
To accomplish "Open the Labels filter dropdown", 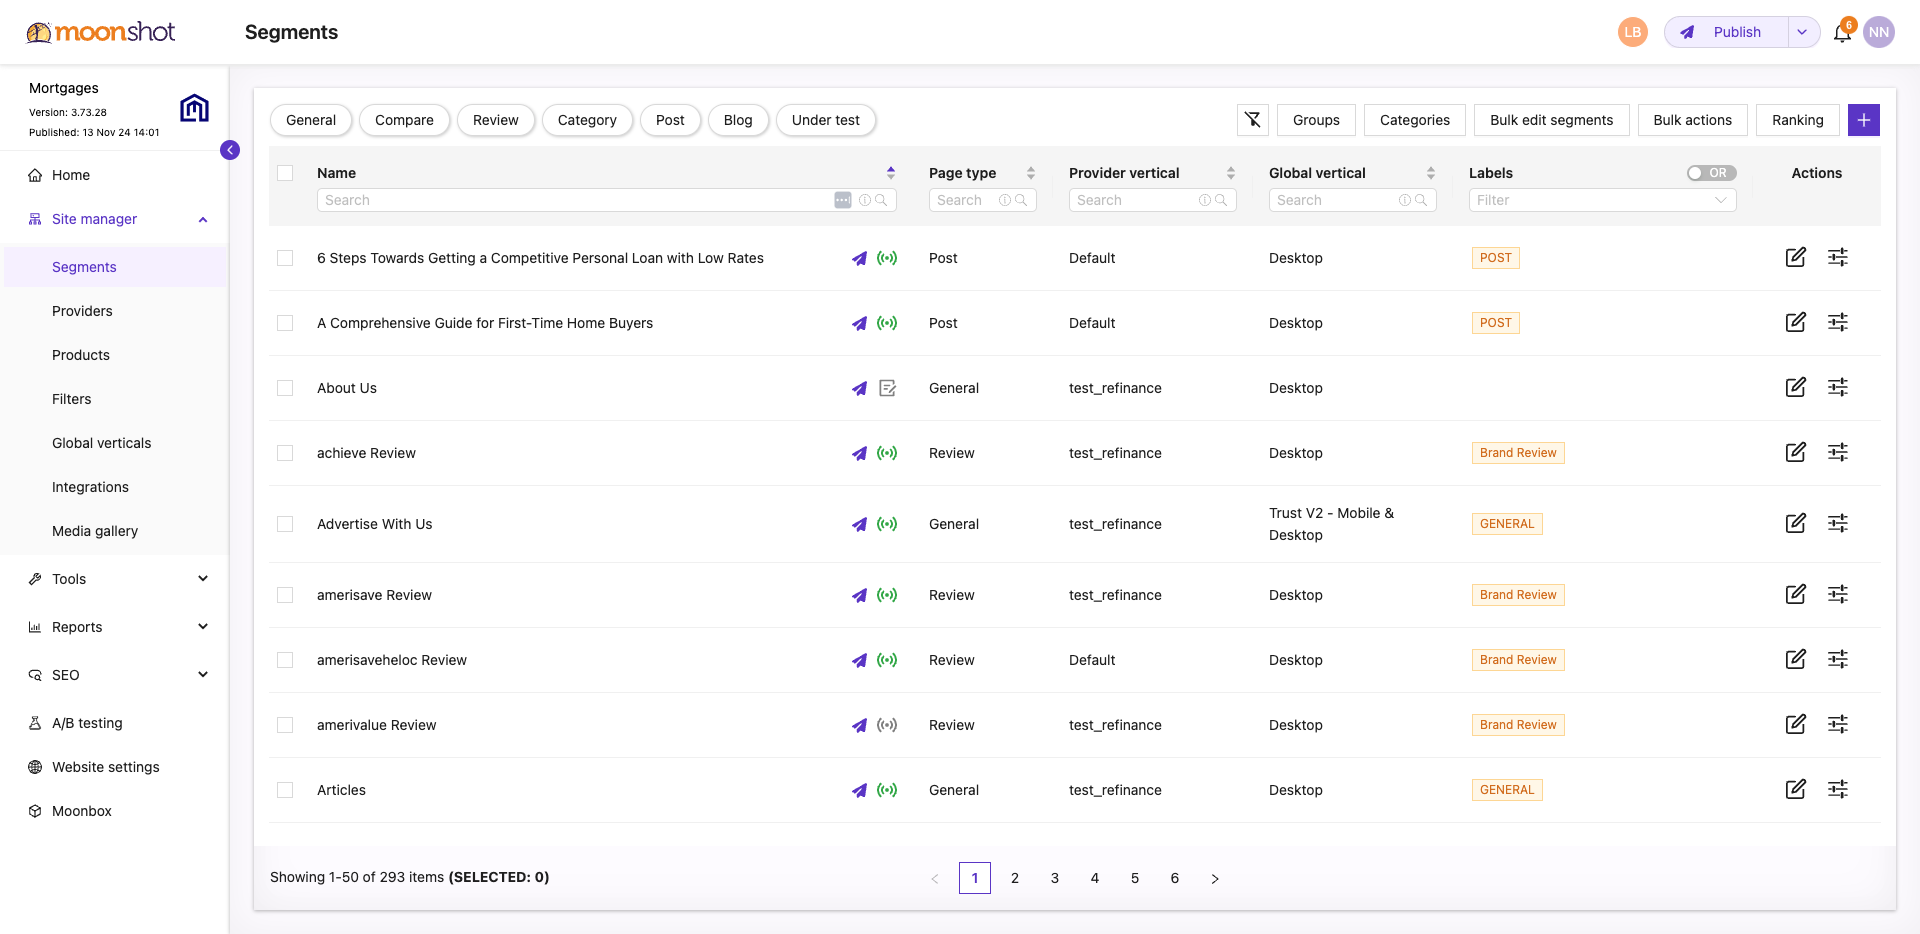I will (x=1602, y=200).
